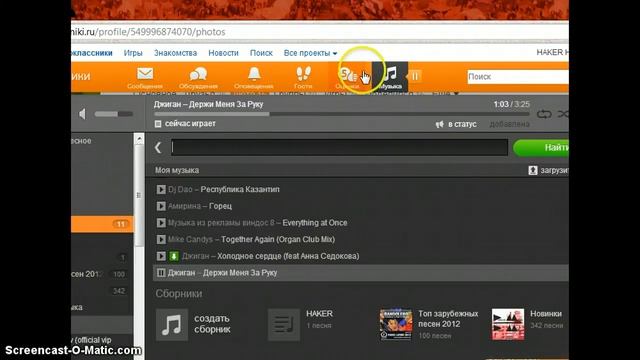Go back with the left chevron

pyautogui.click(x=158, y=147)
